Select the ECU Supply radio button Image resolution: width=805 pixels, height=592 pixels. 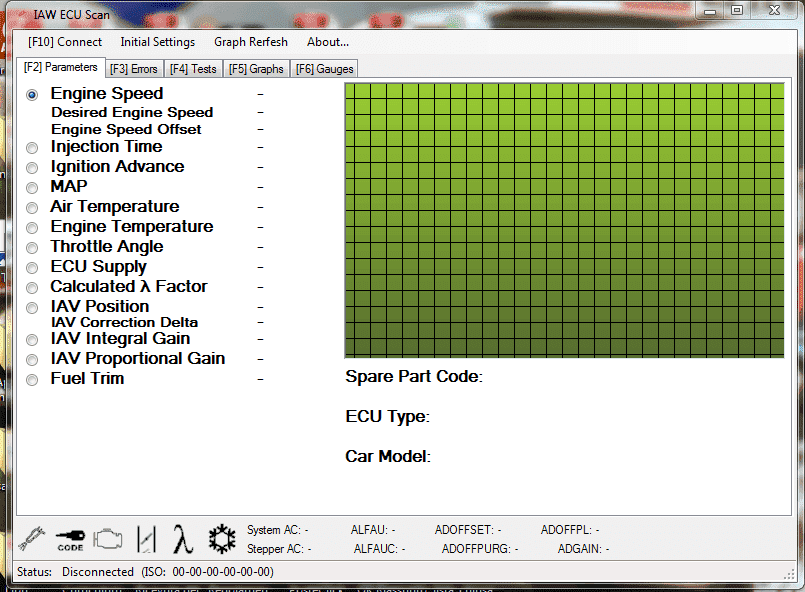[32, 268]
